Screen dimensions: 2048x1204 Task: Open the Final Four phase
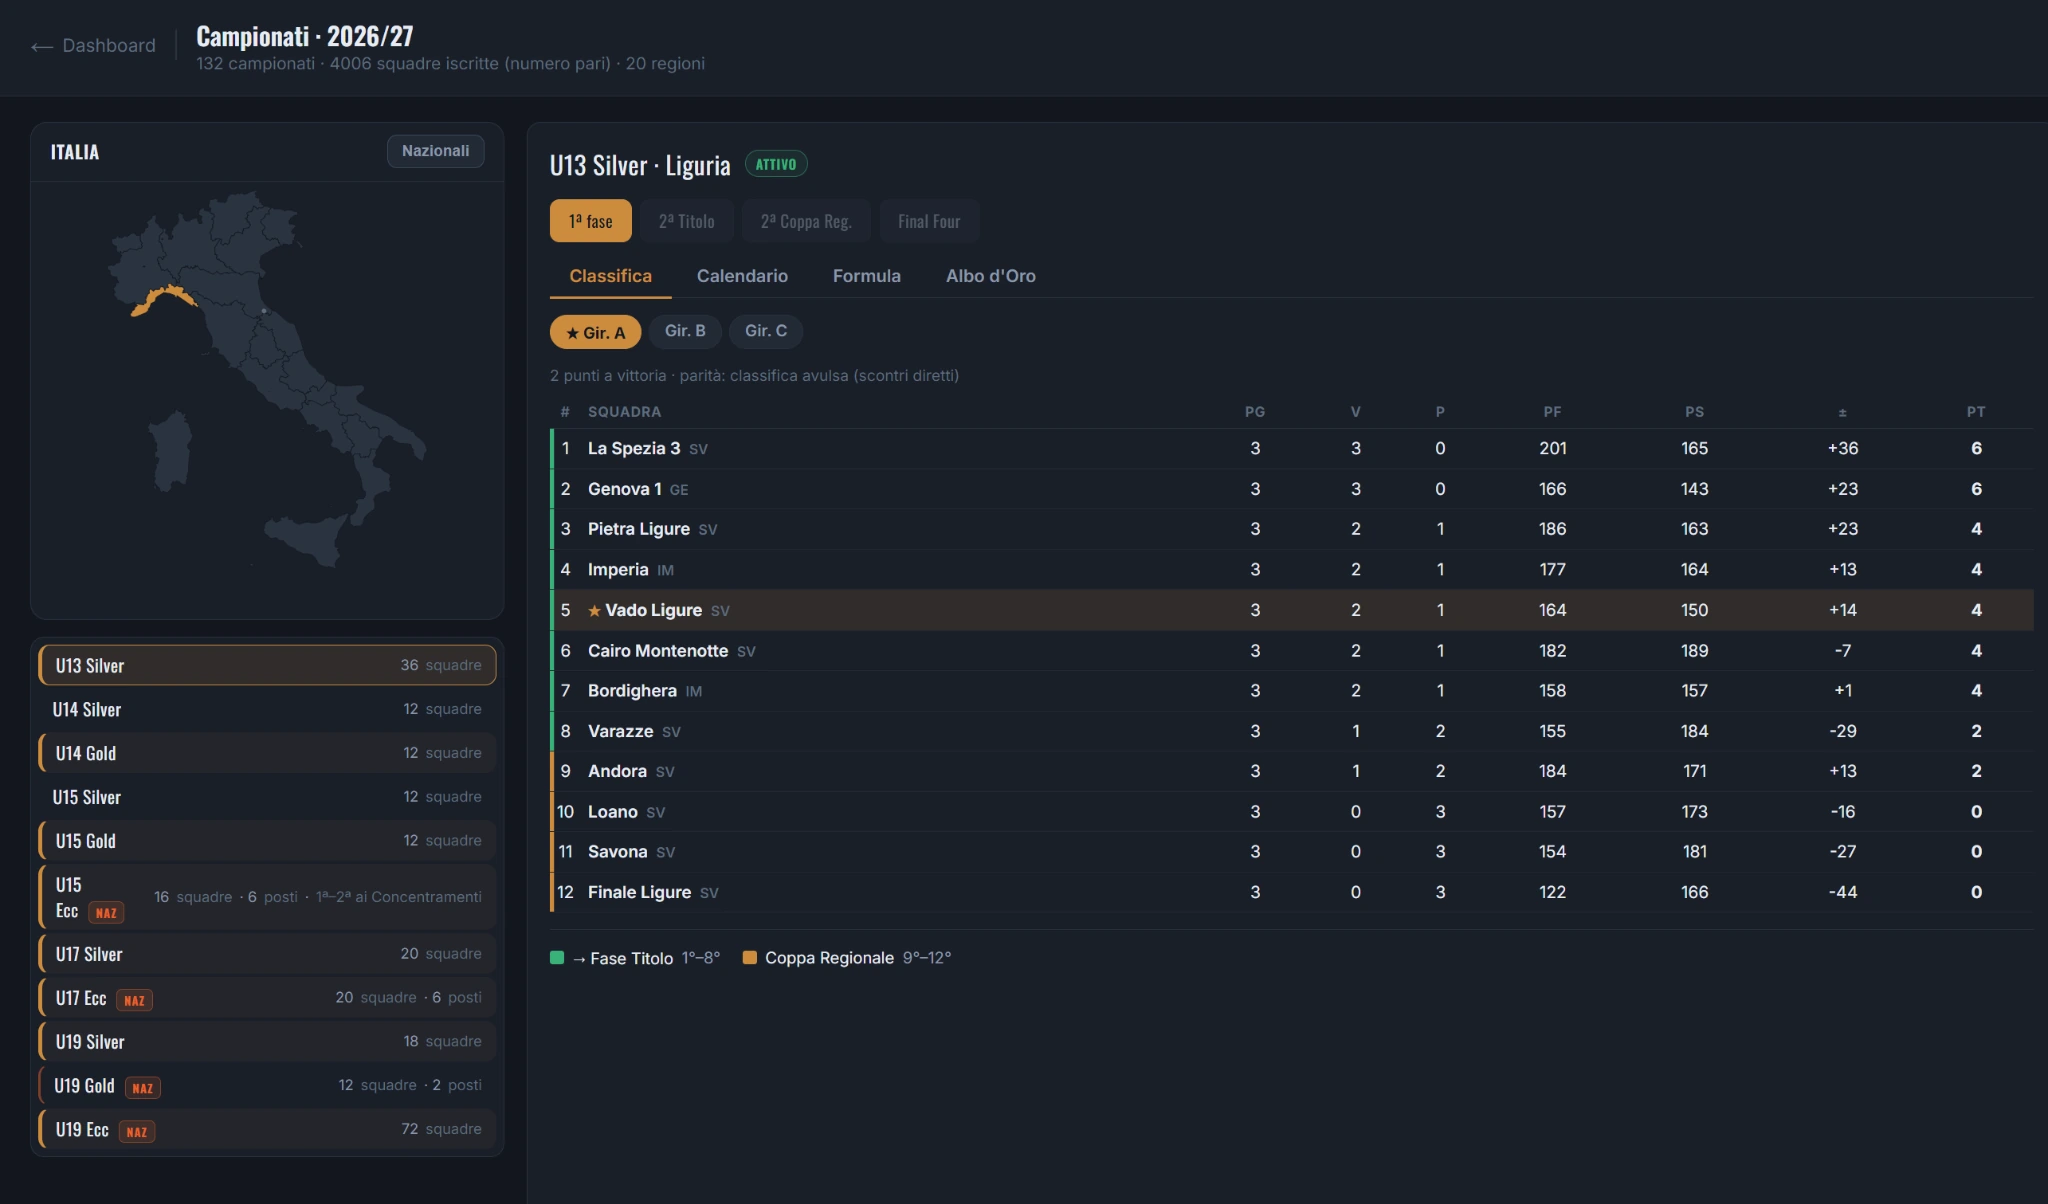[x=929, y=221]
